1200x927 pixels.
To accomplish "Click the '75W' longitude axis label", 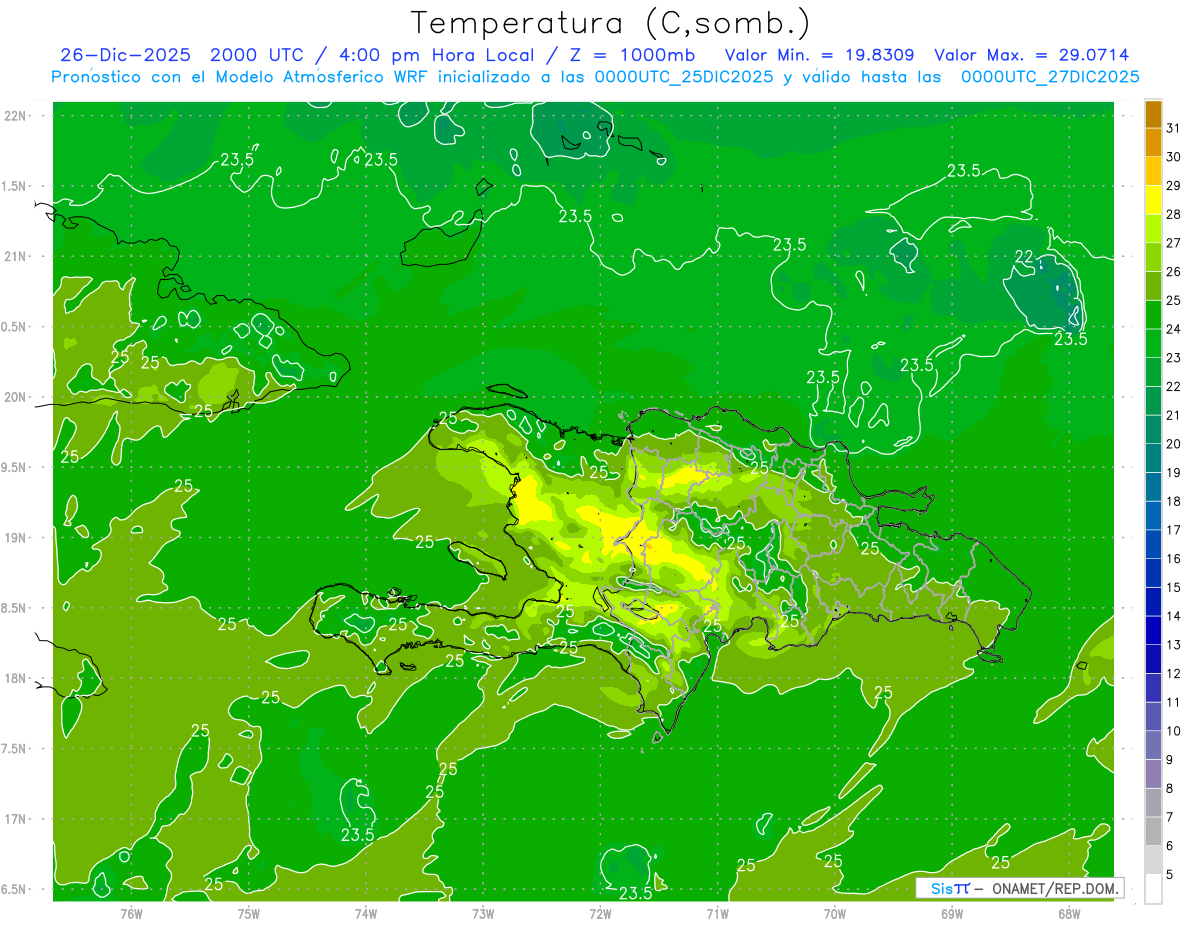I will 248,914.
